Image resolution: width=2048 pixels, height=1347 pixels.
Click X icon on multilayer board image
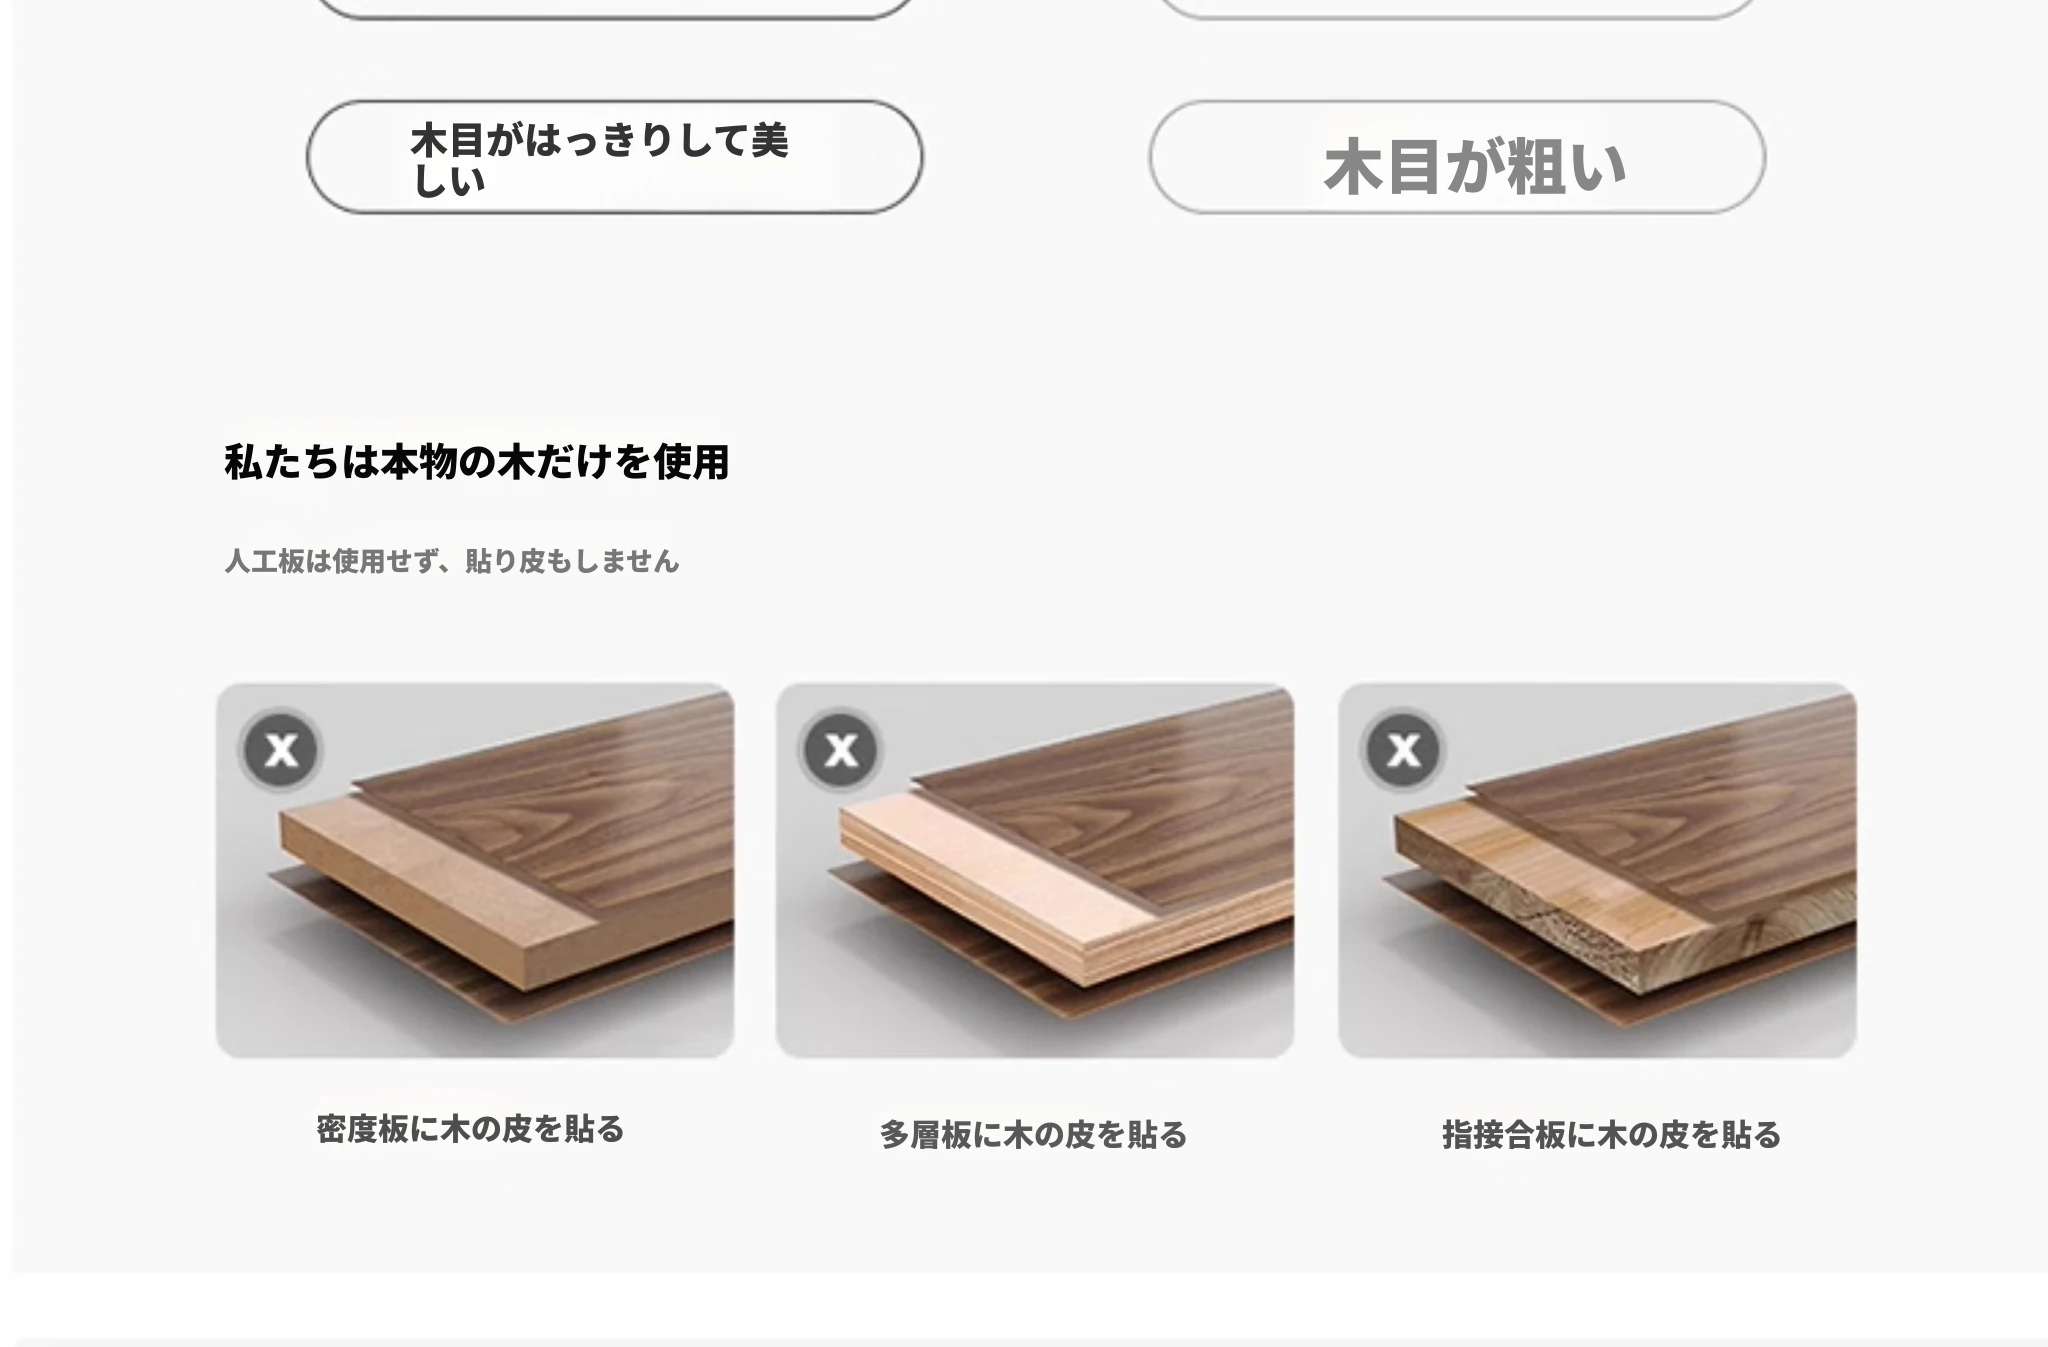point(841,749)
